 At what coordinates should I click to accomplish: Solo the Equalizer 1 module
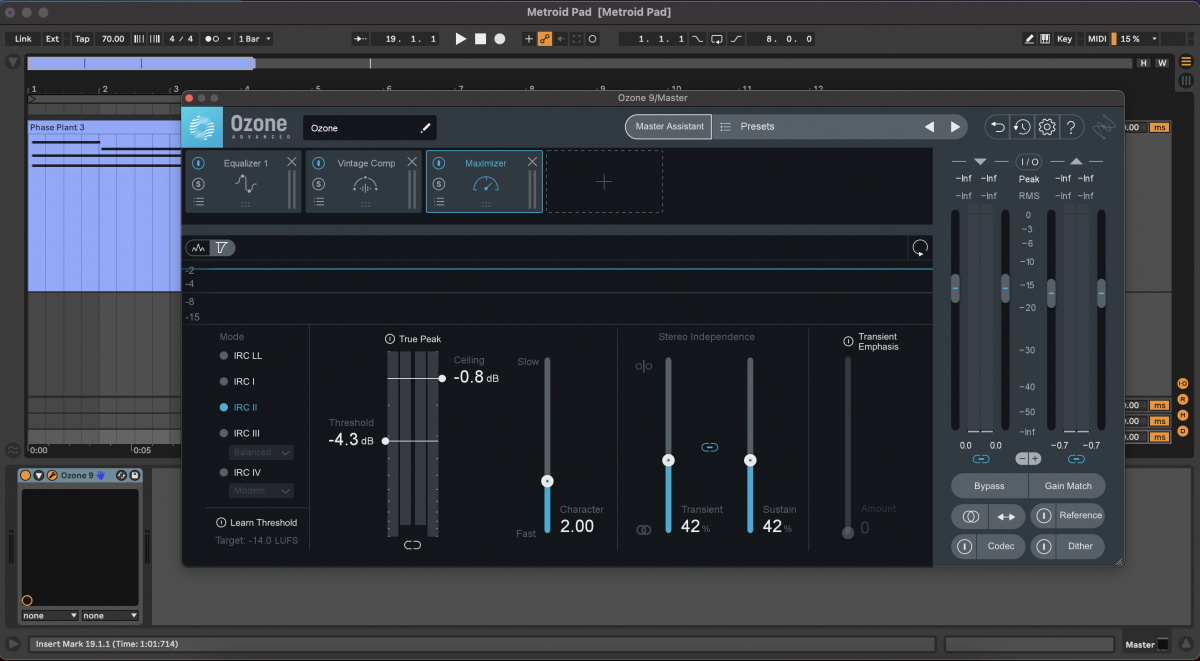tap(198, 183)
